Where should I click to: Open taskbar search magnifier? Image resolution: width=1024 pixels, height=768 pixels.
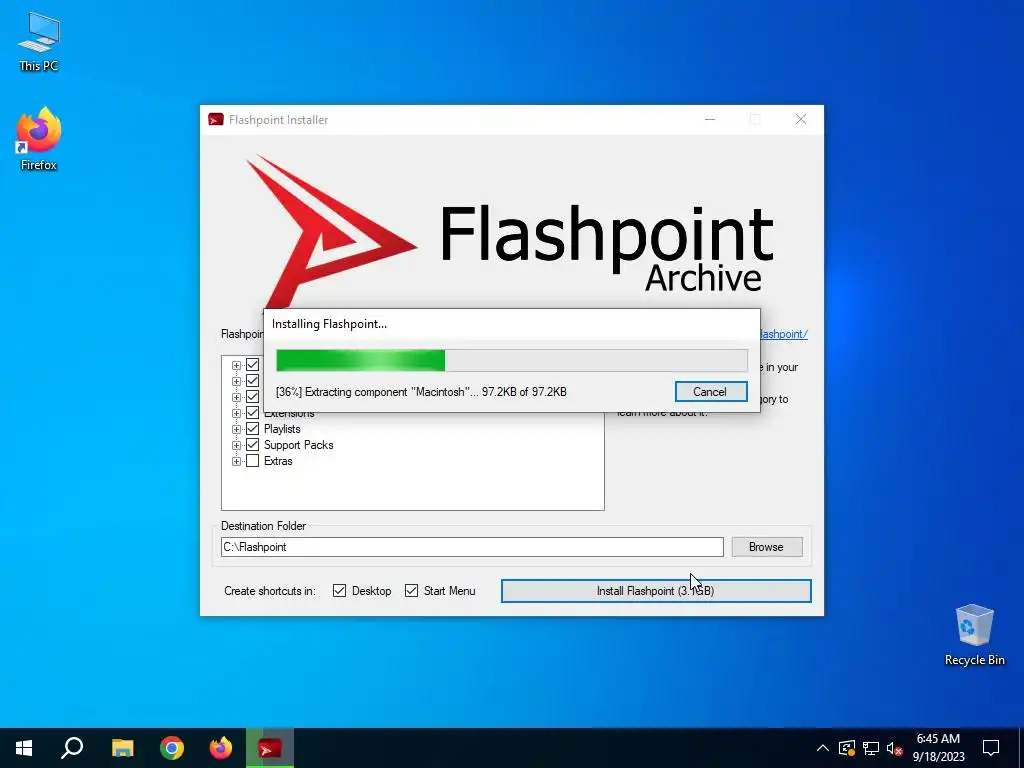(x=72, y=748)
